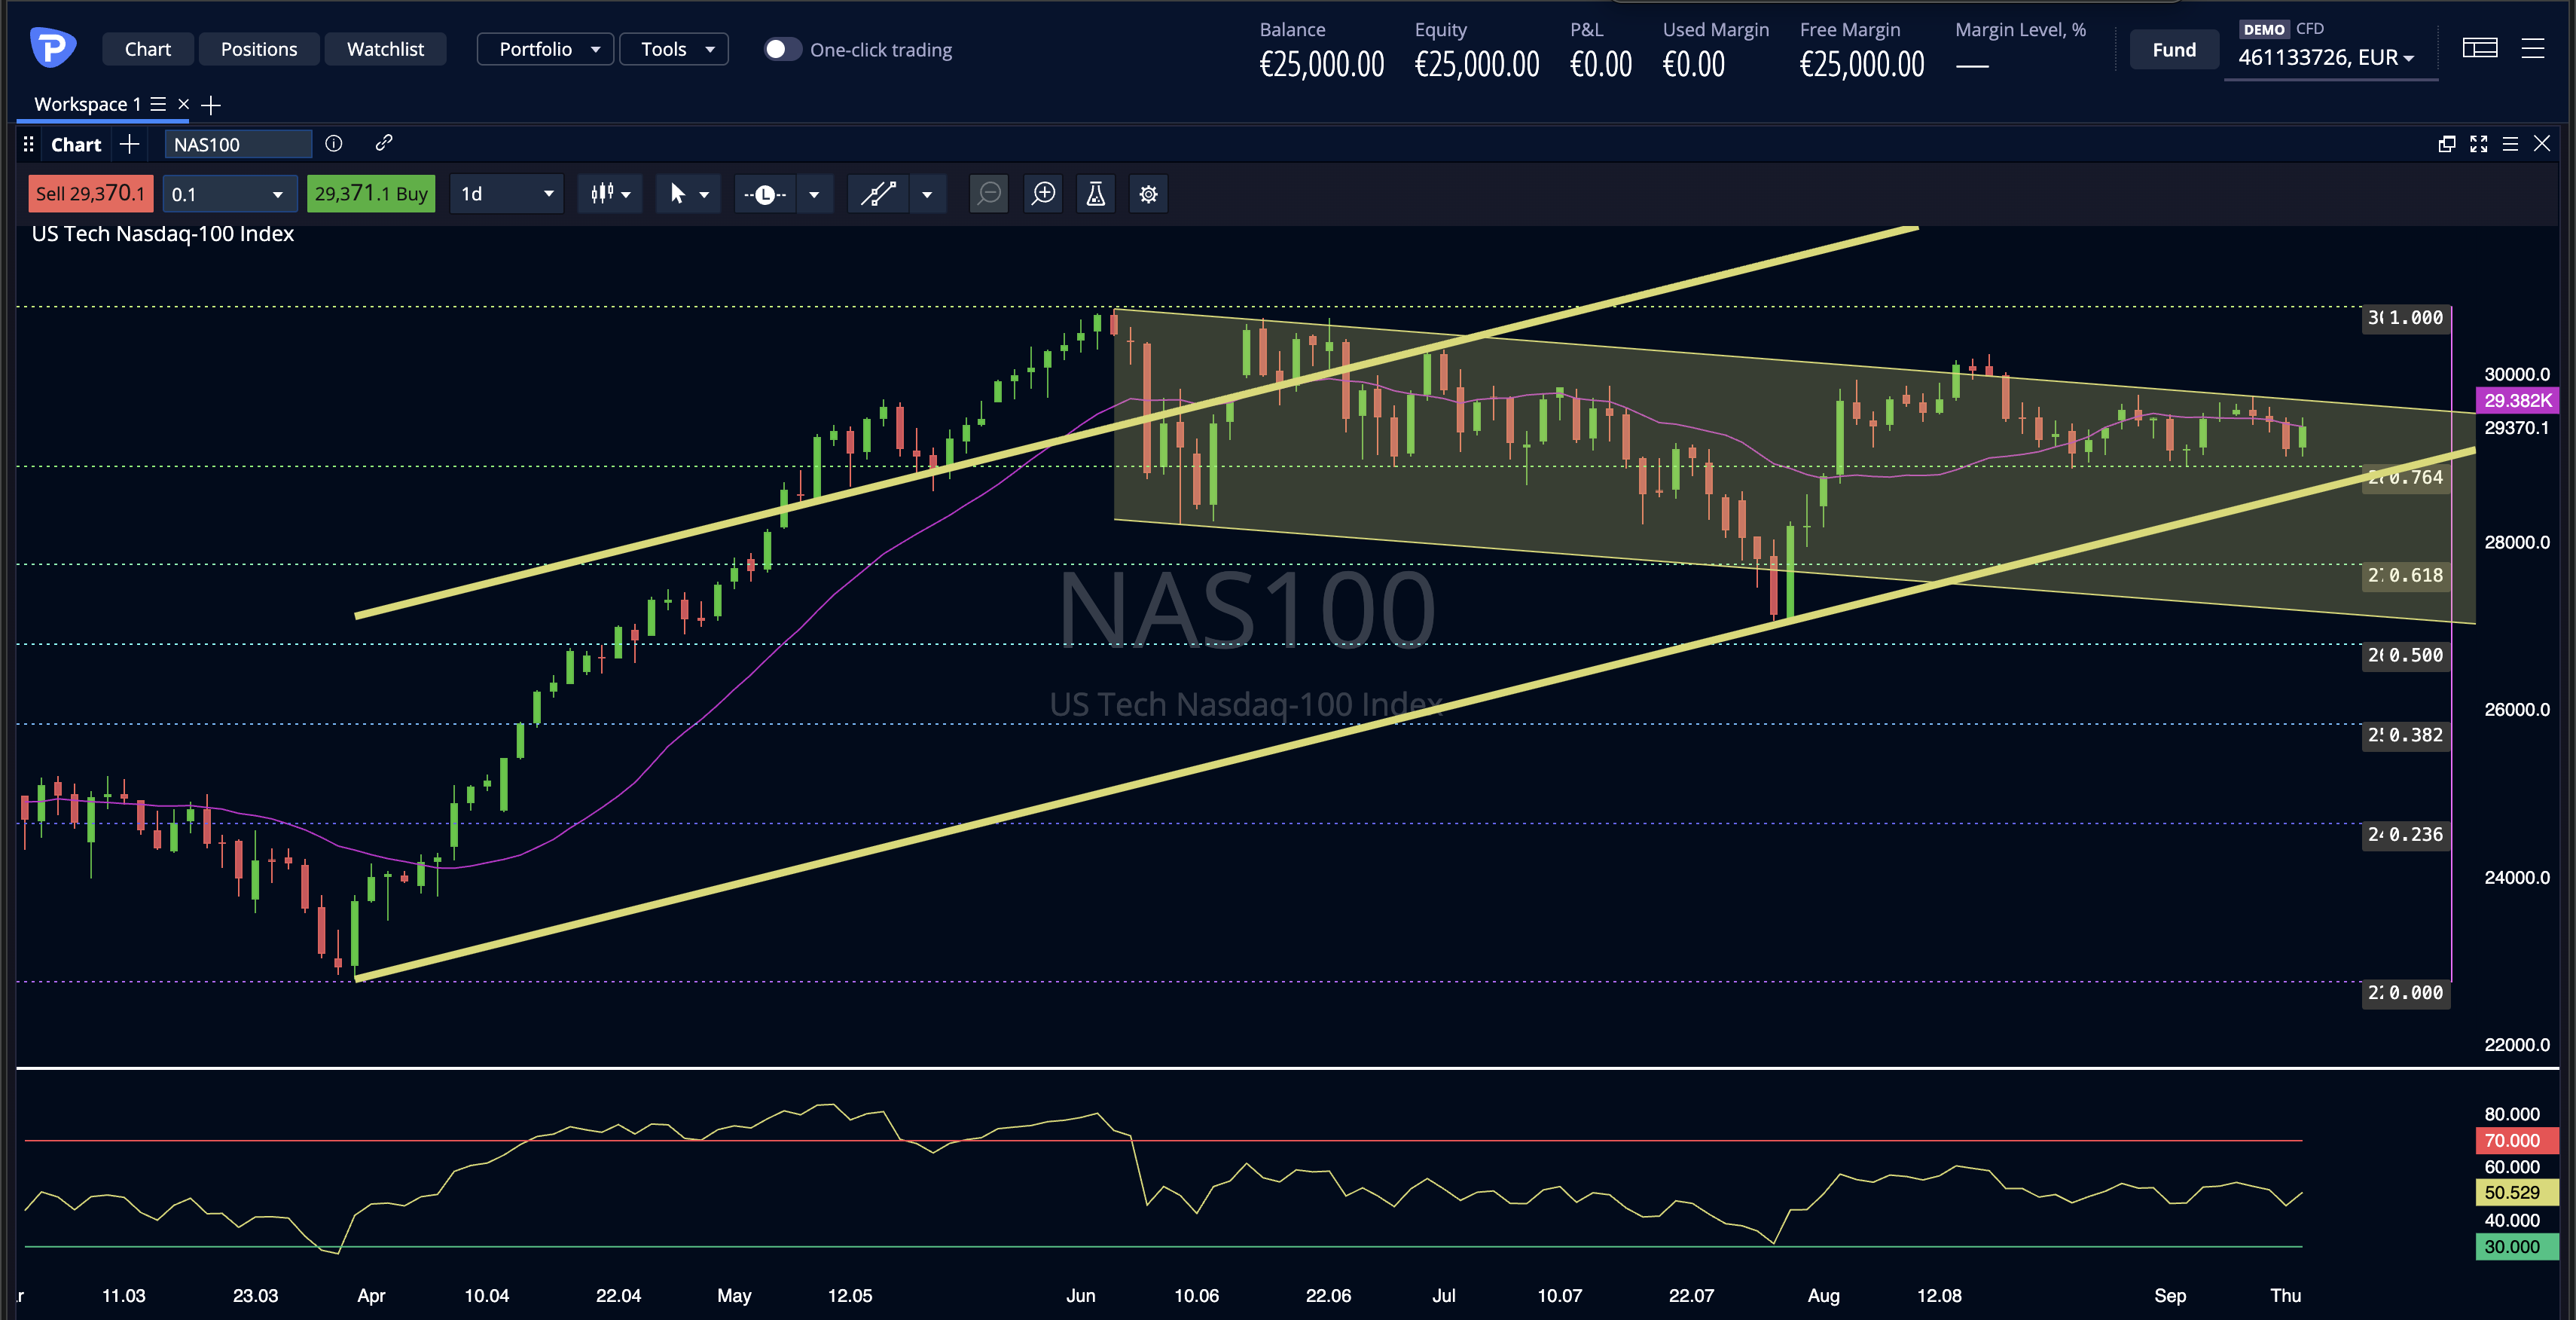Open the Chart menu tab
The width and height of the screenshot is (2576, 1320).
pos(147,49)
